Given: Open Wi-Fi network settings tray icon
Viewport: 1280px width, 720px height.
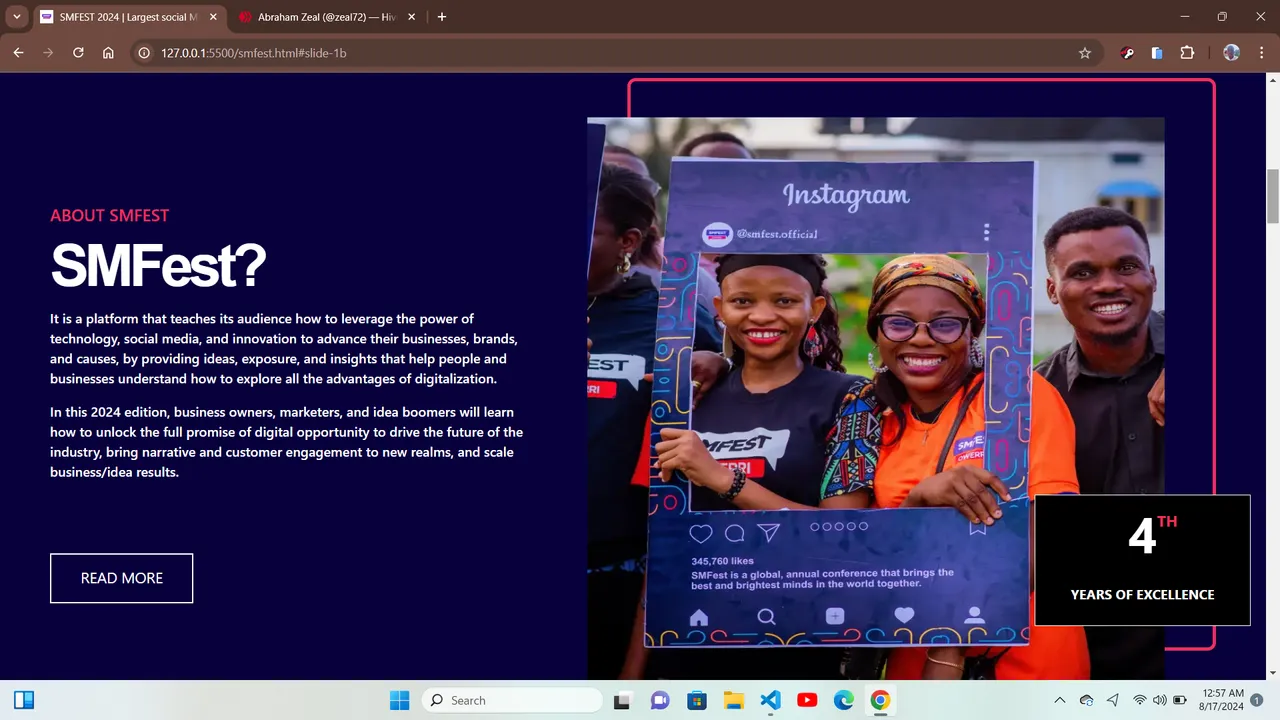Looking at the screenshot, I should [1139, 700].
